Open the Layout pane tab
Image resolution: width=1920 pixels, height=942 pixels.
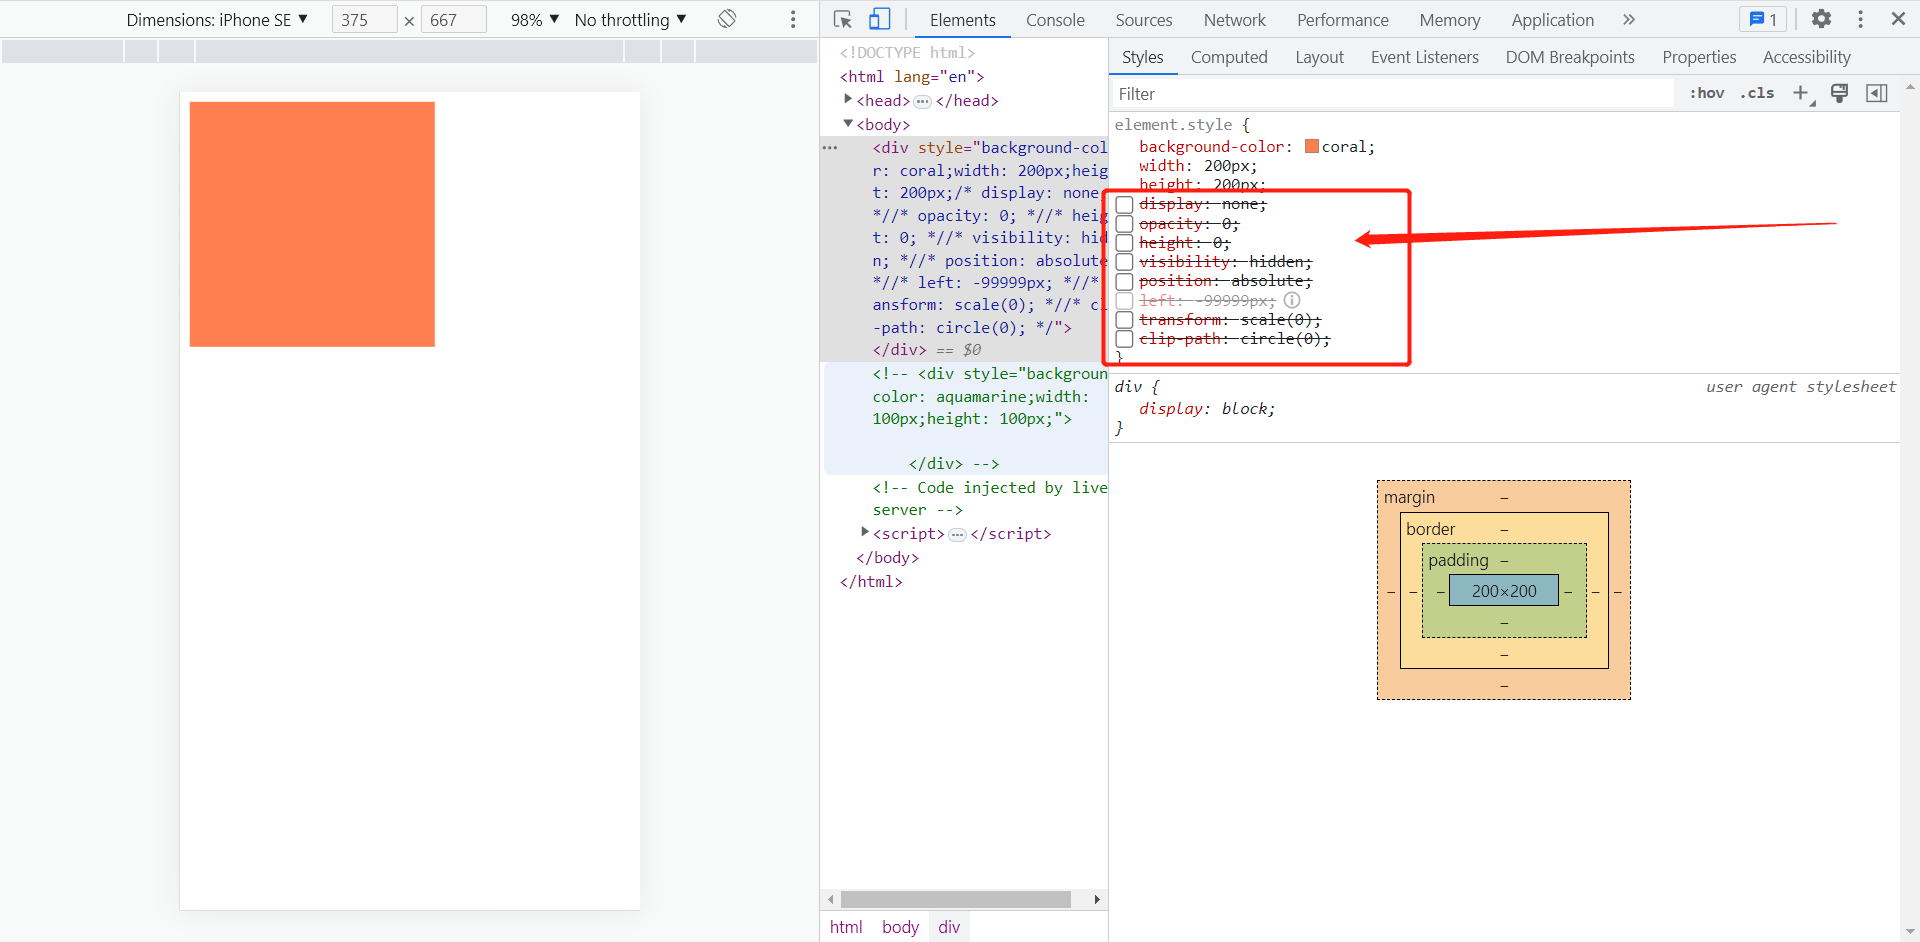pos(1320,57)
